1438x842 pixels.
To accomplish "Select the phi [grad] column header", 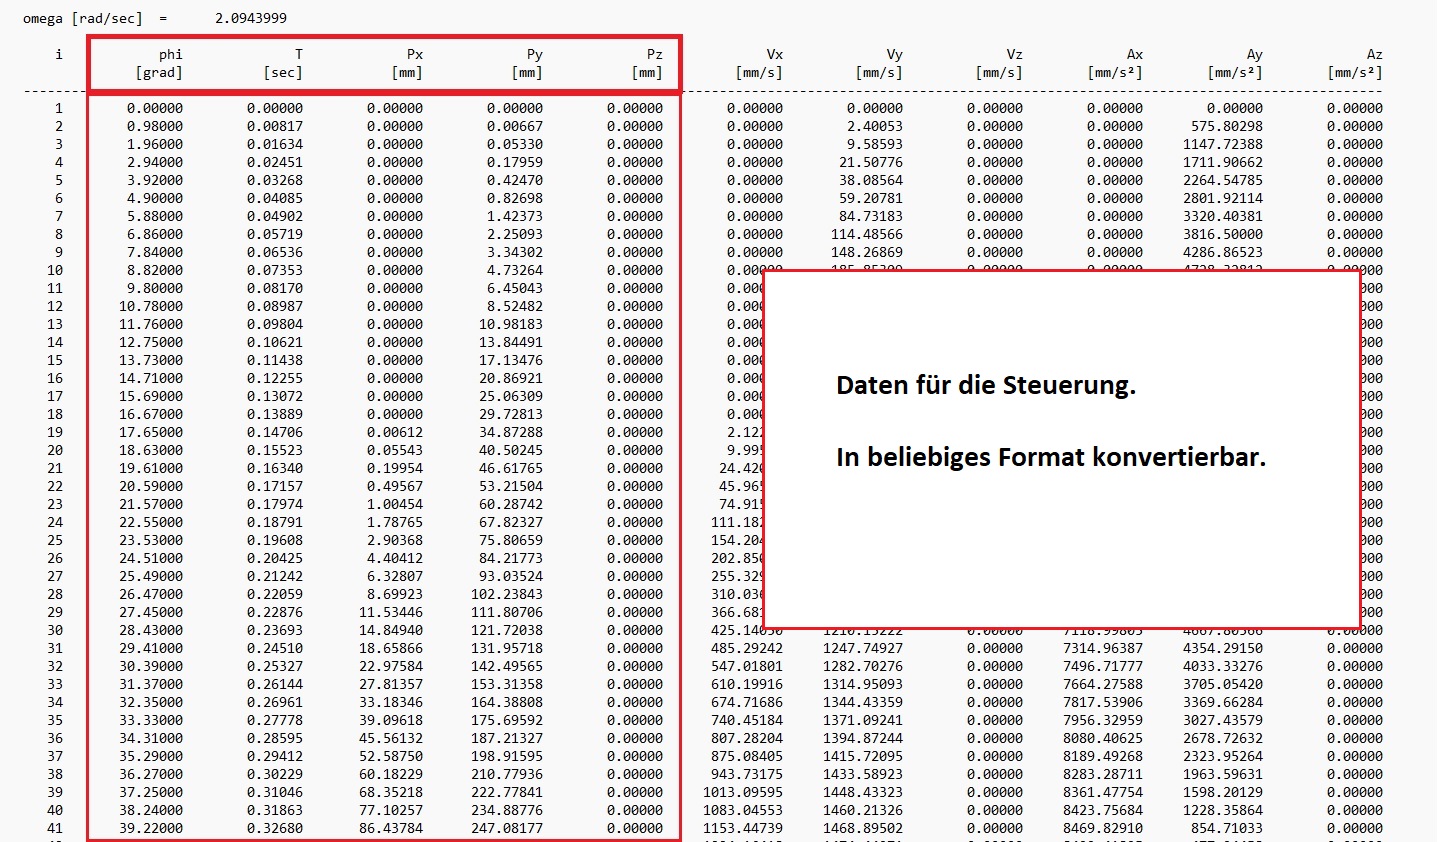I will point(160,63).
